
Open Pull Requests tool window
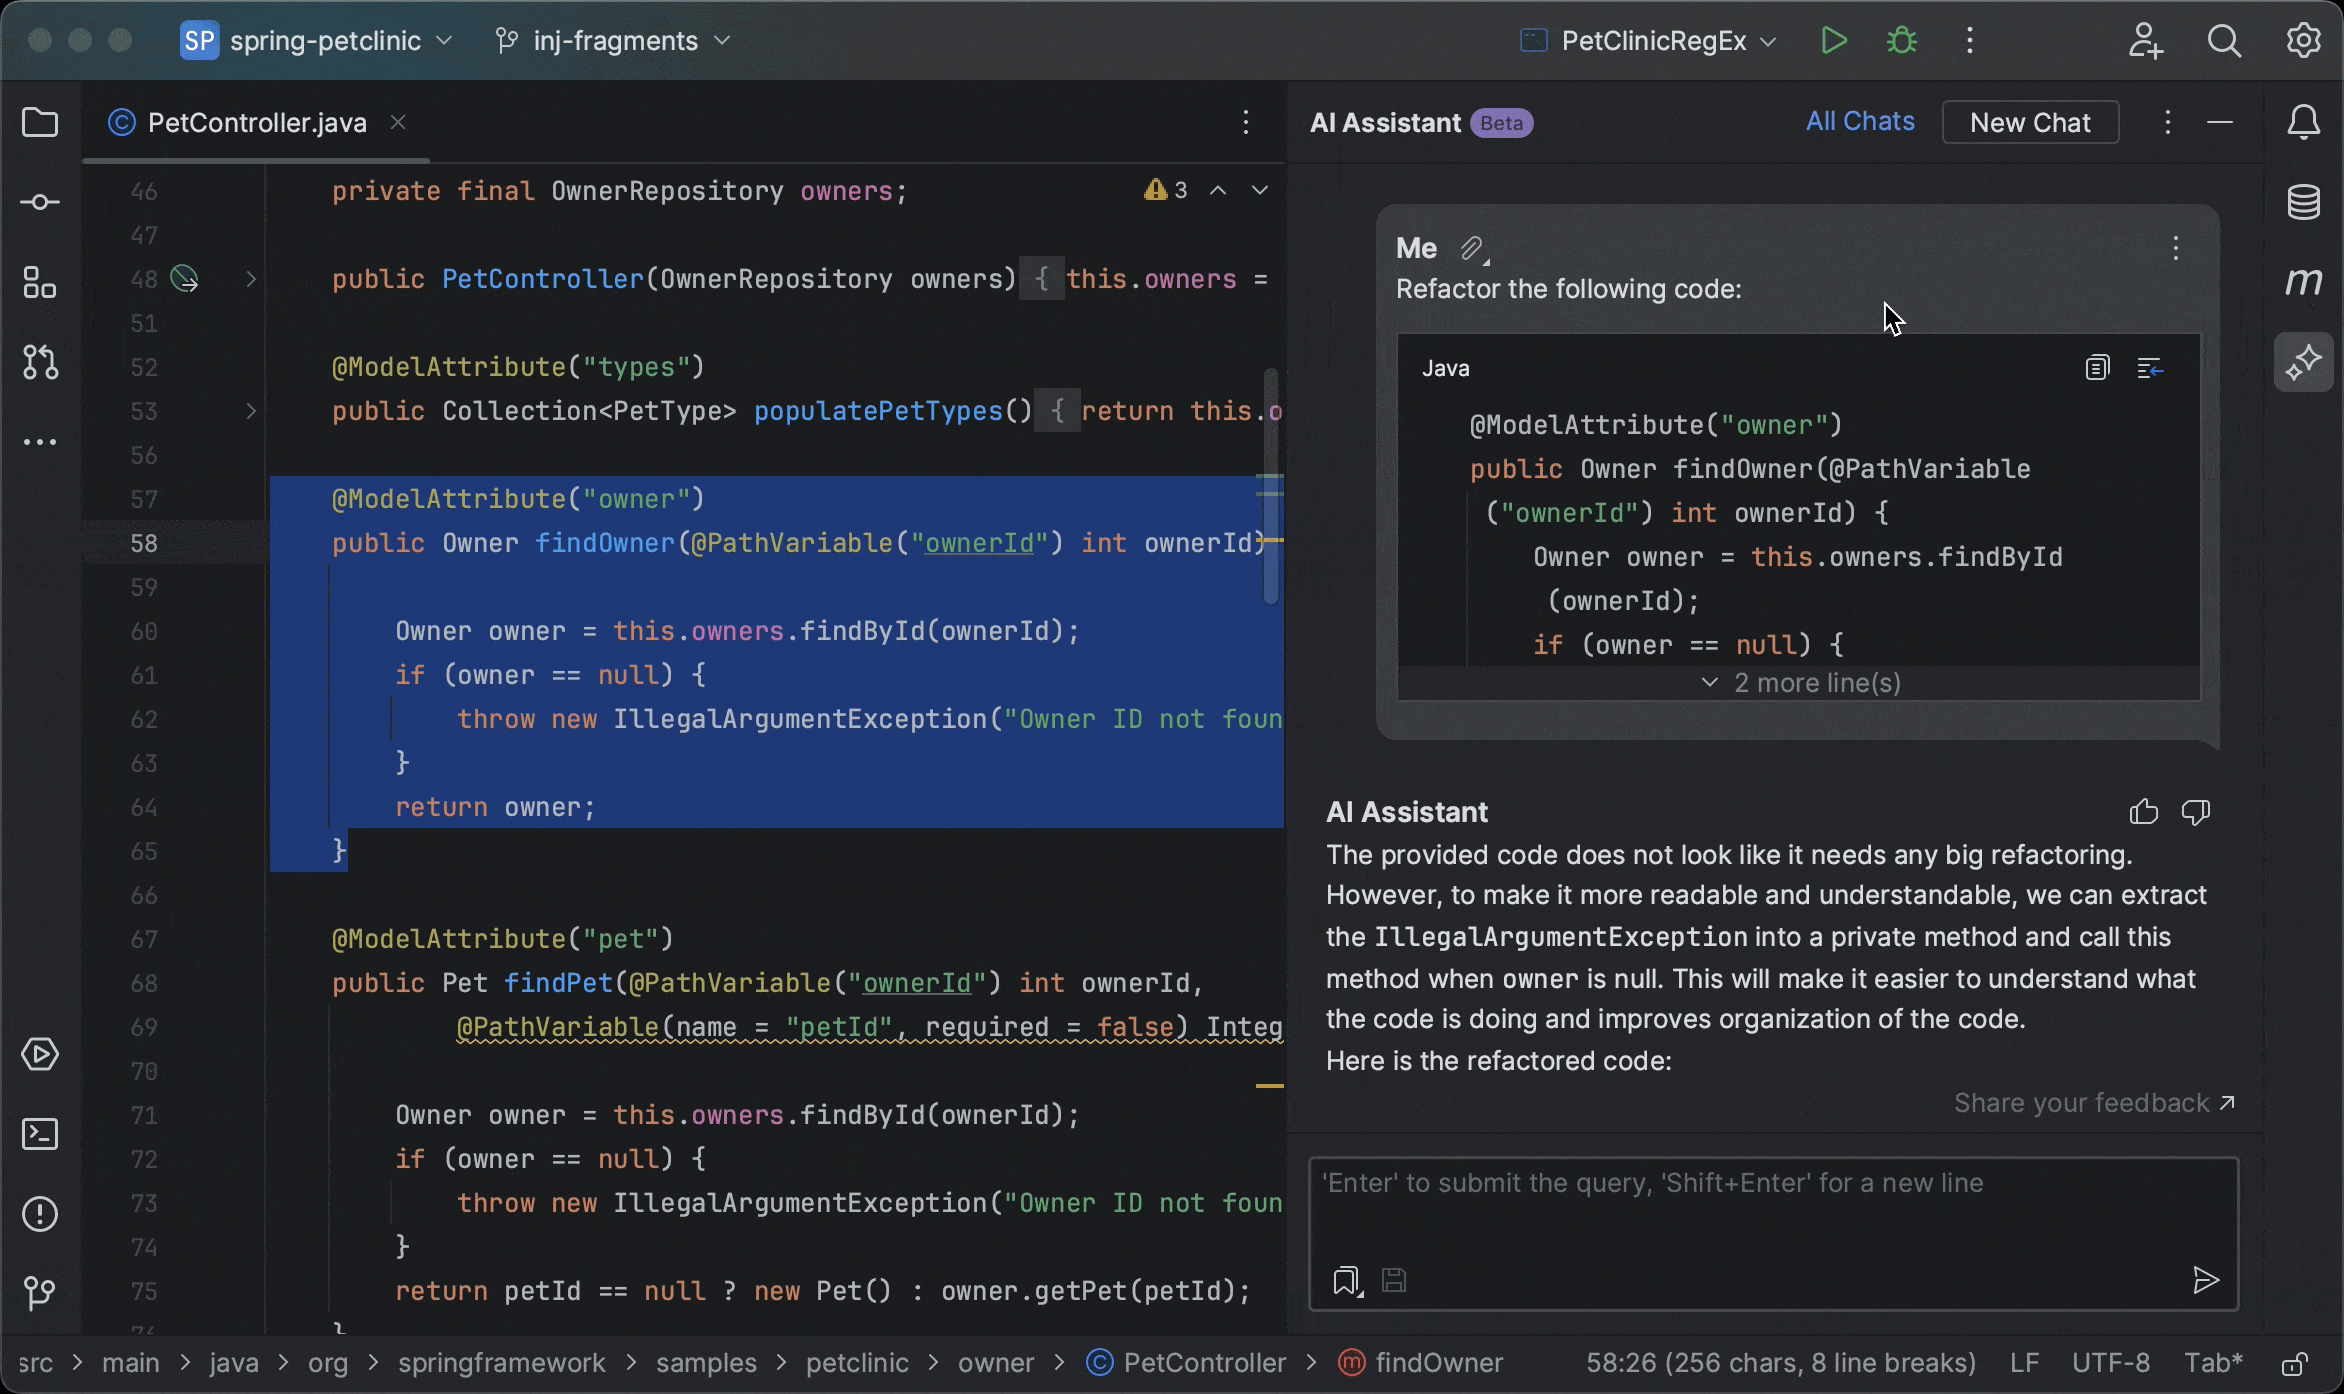click(x=40, y=362)
